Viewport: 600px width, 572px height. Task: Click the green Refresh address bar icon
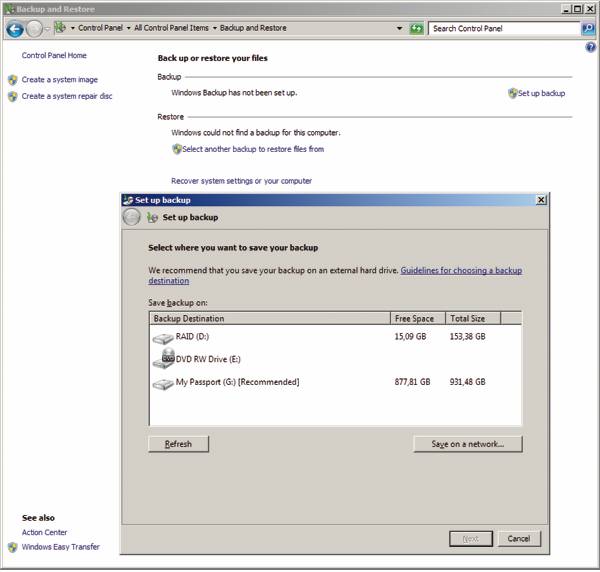pos(416,28)
